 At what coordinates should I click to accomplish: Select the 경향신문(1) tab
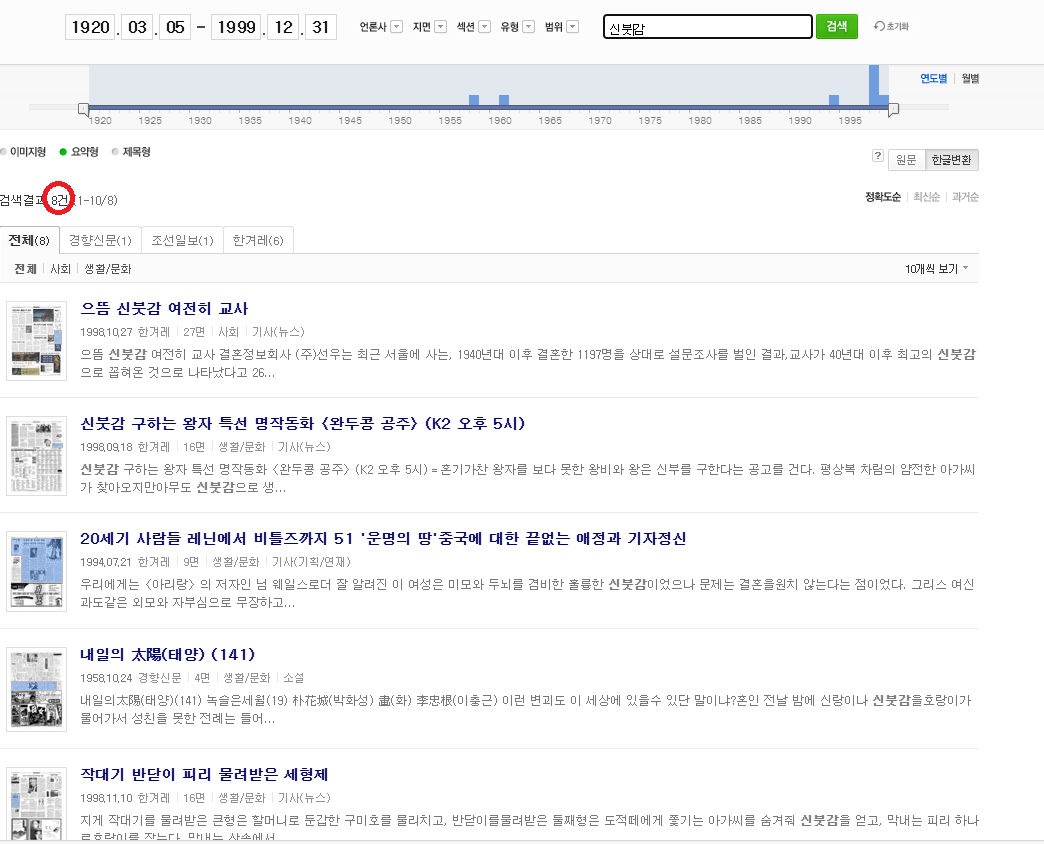(x=101, y=240)
